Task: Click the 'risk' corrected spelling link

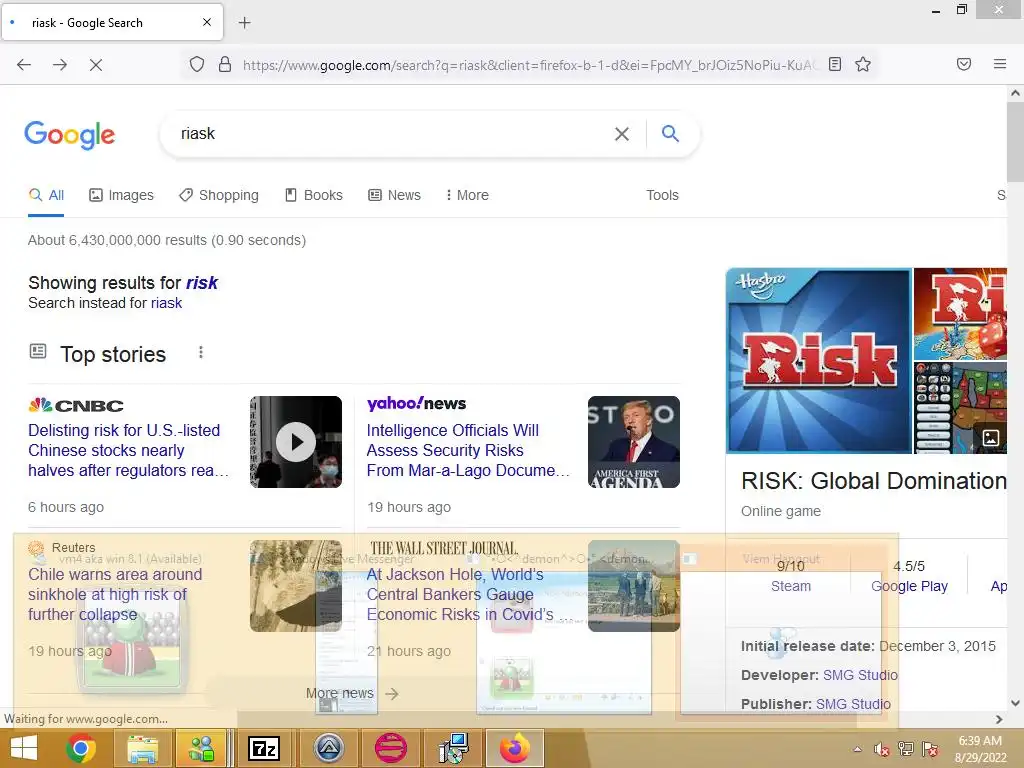Action: pos(202,283)
